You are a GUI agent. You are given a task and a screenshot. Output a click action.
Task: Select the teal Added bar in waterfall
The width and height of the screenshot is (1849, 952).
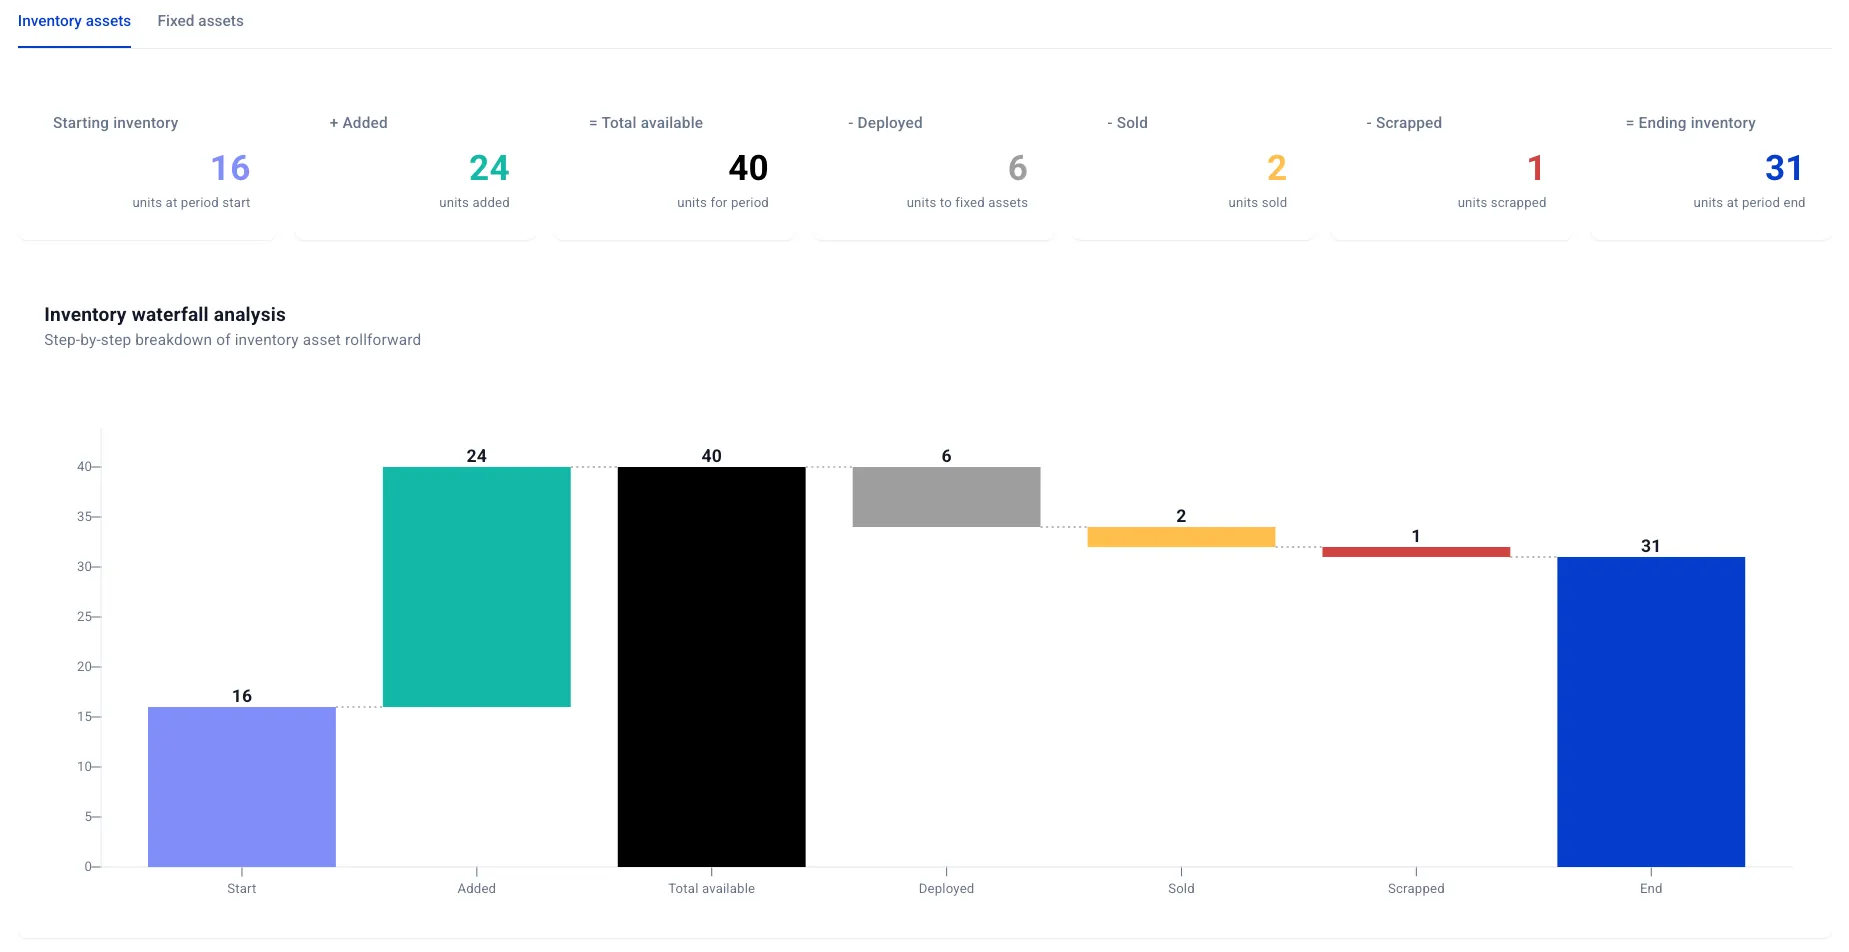(477, 587)
